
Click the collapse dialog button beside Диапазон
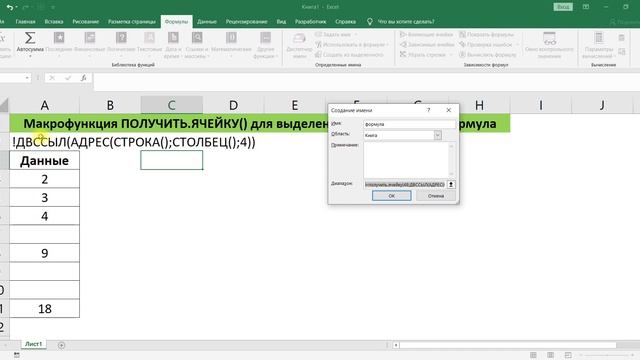point(451,184)
